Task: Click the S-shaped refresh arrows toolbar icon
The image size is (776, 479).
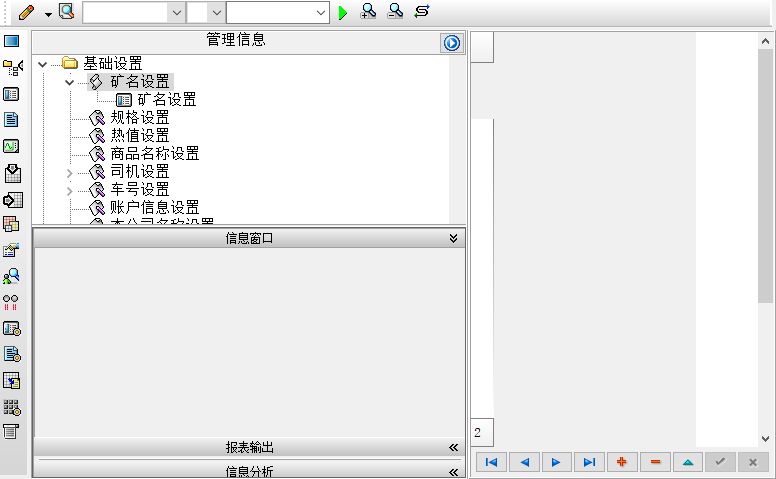Action: click(422, 11)
